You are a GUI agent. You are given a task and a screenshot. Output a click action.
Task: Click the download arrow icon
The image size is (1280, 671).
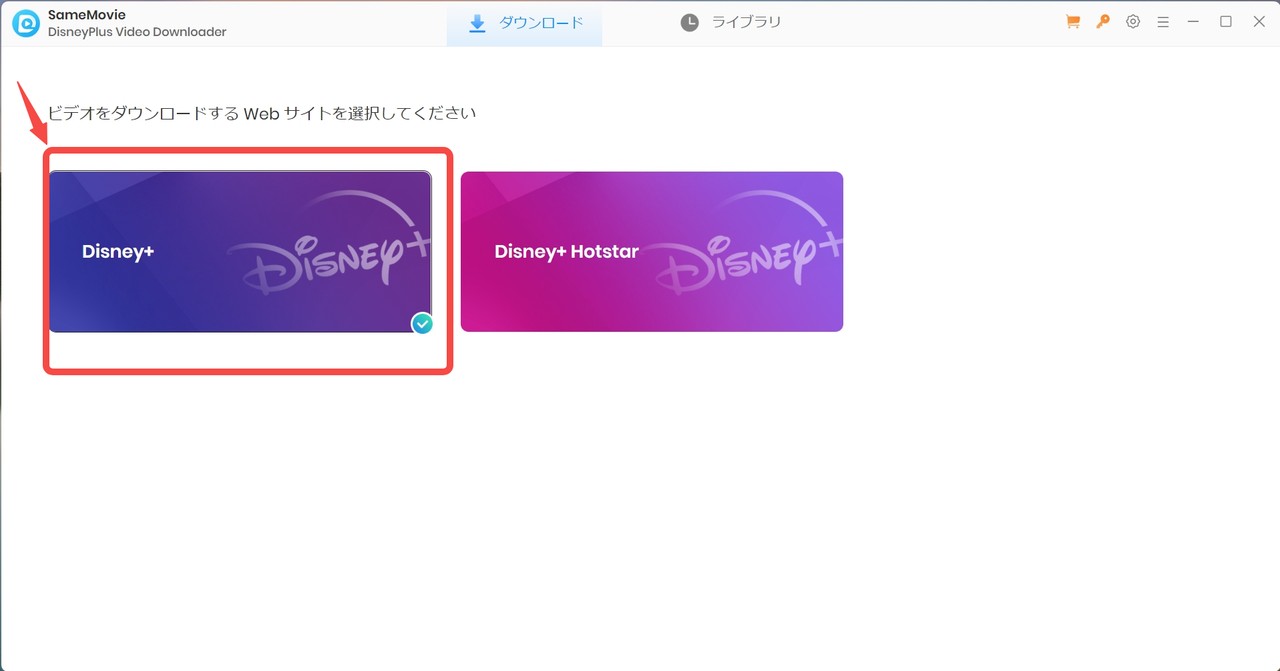[478, 21]
